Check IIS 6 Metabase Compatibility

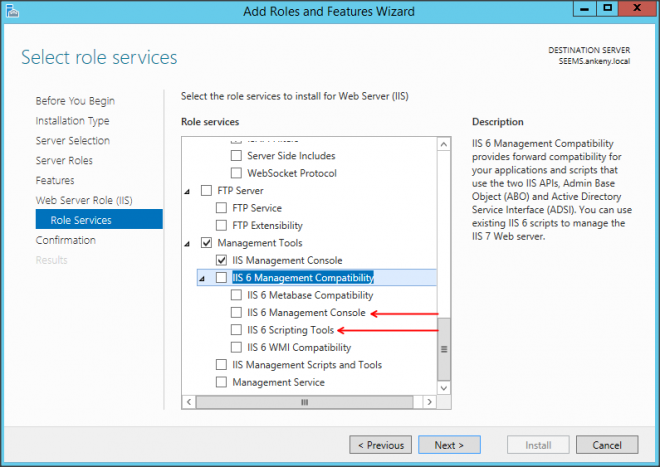pyautogui.click(x=237, y=295)
